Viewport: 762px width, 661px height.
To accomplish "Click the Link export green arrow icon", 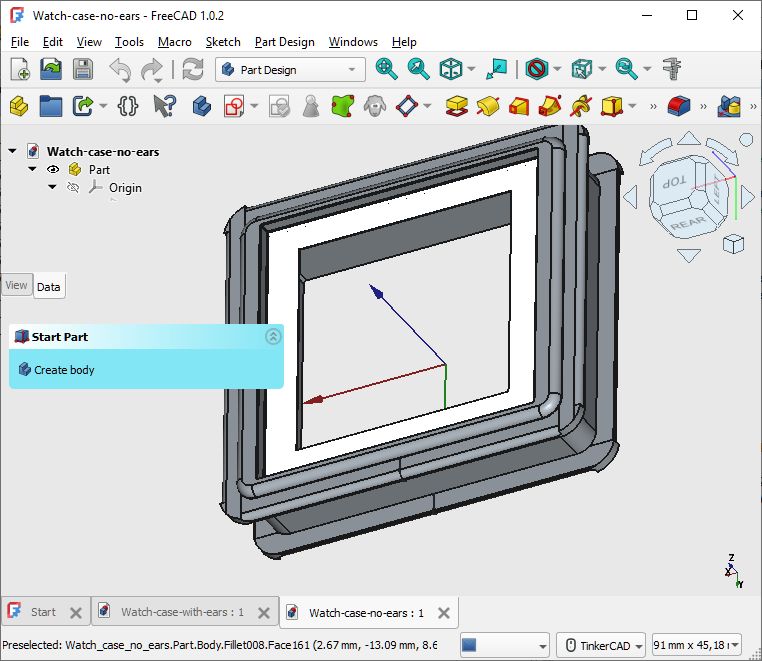I will 83,106.
